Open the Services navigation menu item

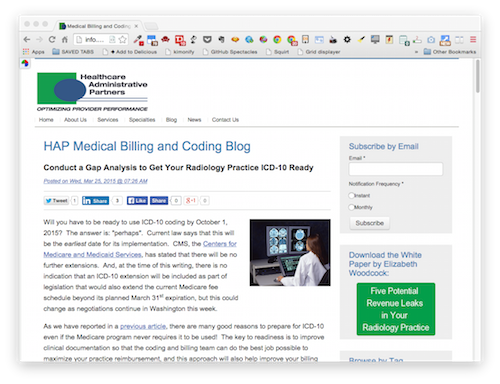(108, 120)
